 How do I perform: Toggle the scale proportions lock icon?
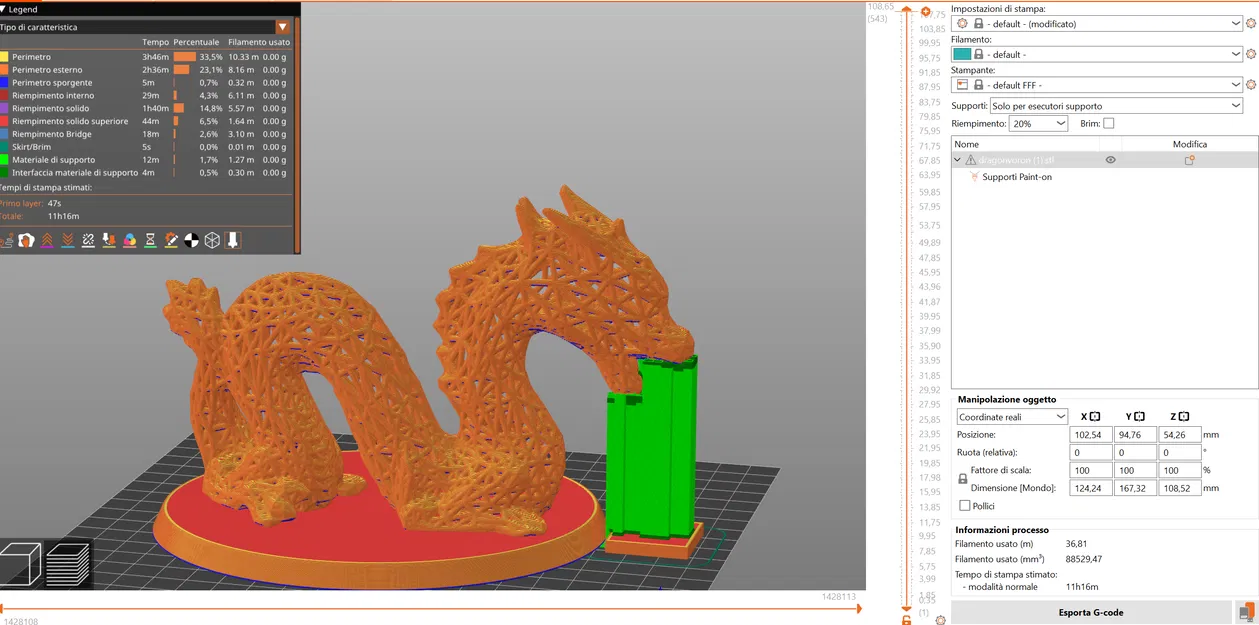tap(963, 479)
